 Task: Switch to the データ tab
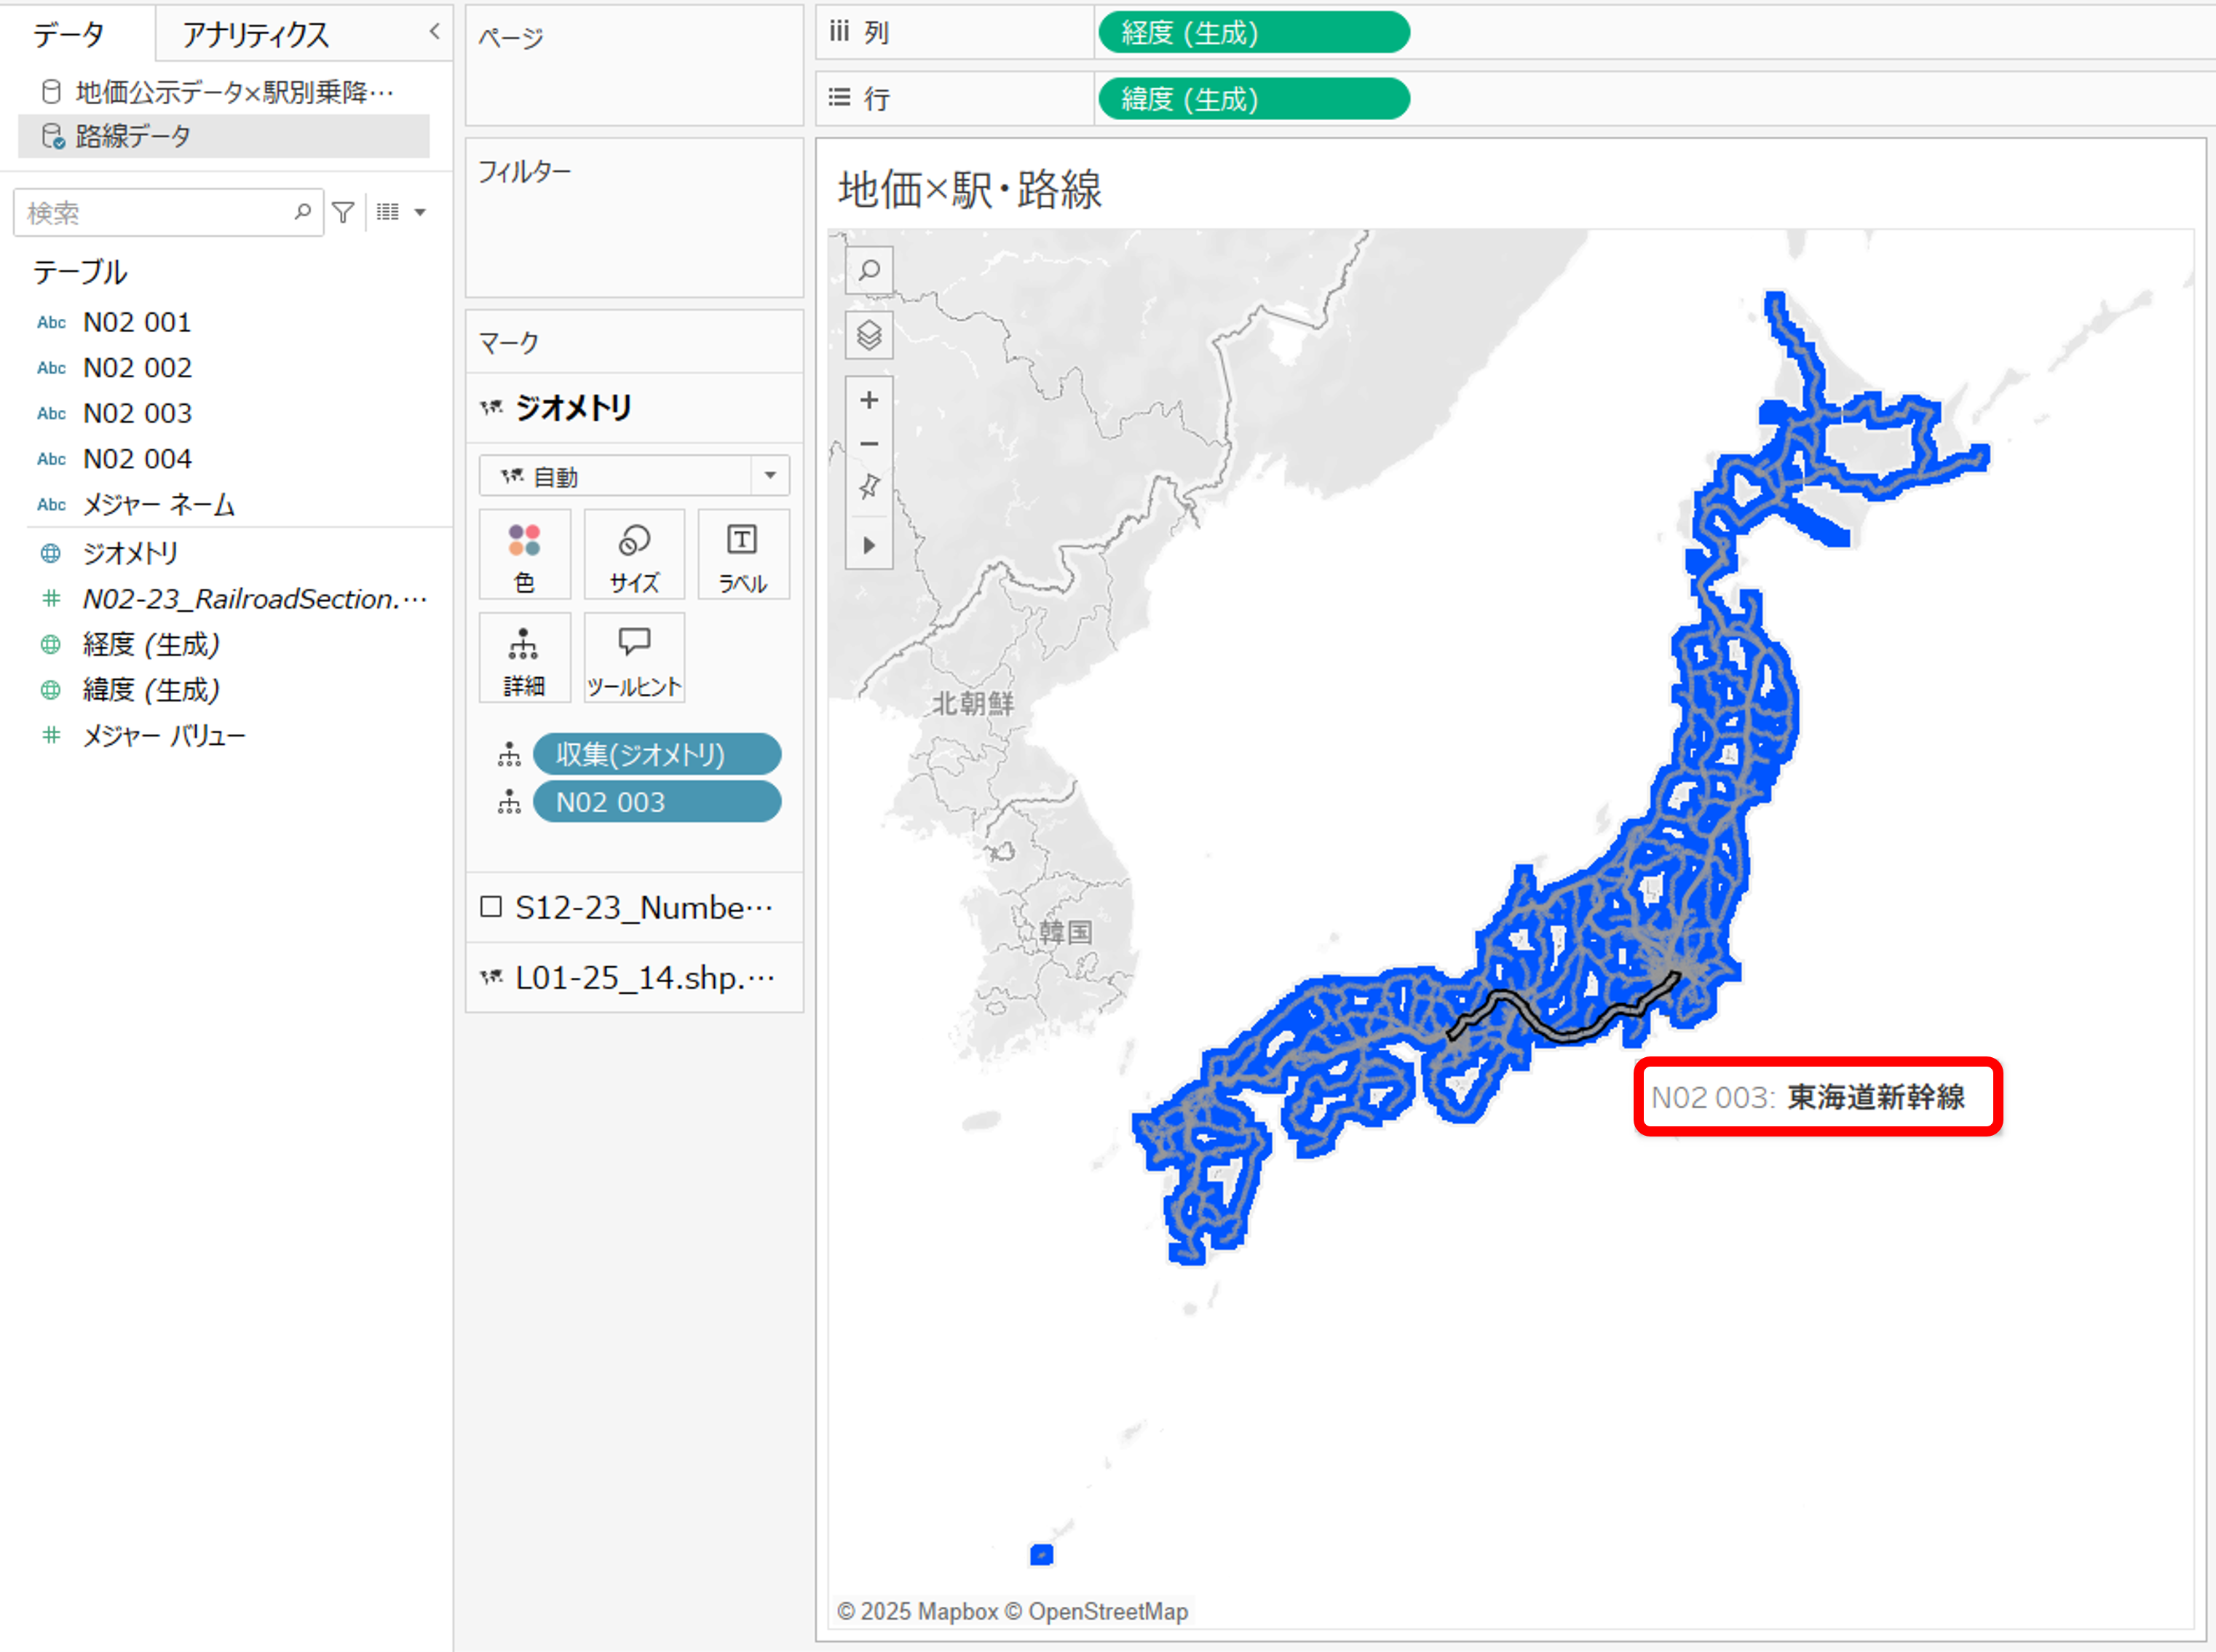click(x=69, y=35)
